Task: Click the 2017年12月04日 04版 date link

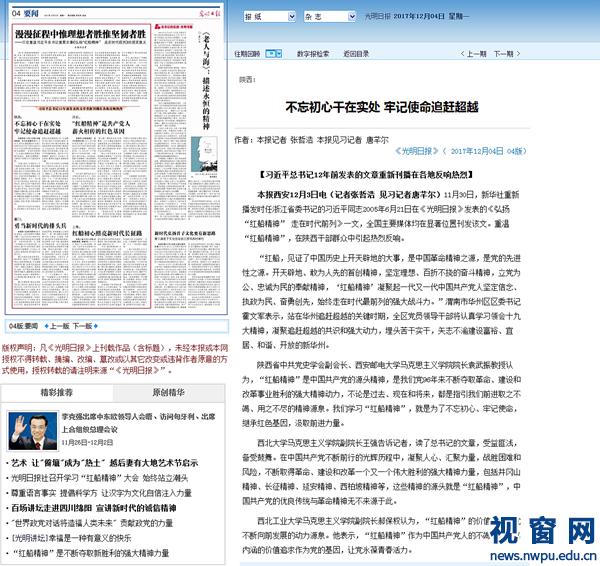Action: pos(486,151)
